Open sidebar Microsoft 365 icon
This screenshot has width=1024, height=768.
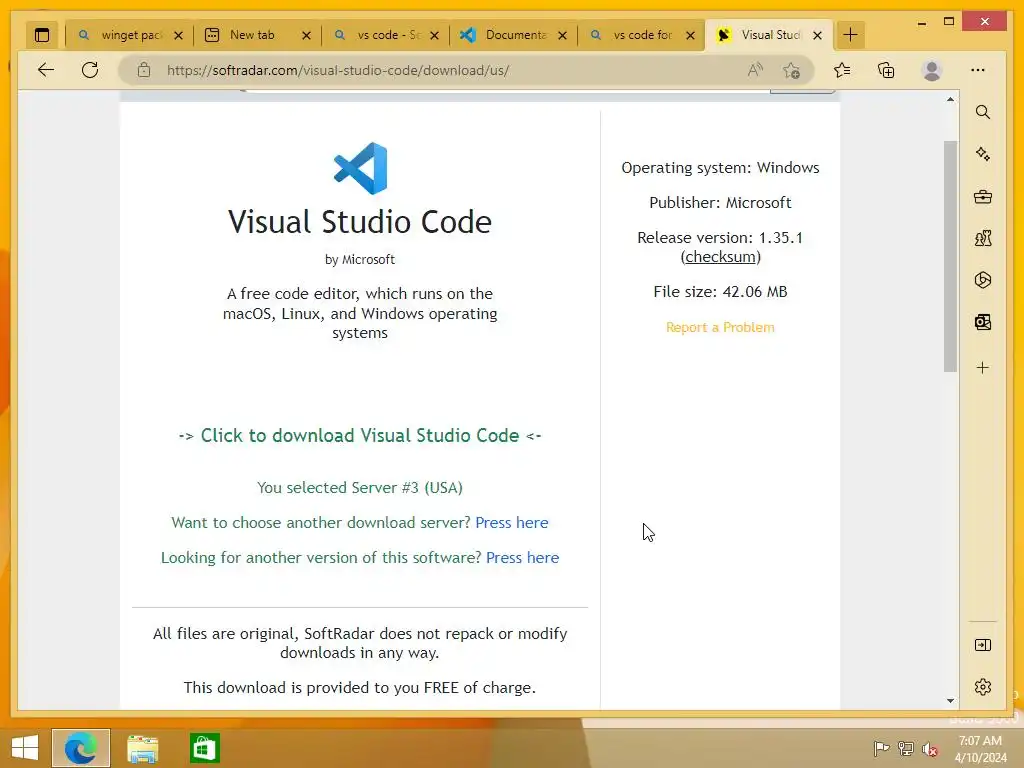click(983, 280)
